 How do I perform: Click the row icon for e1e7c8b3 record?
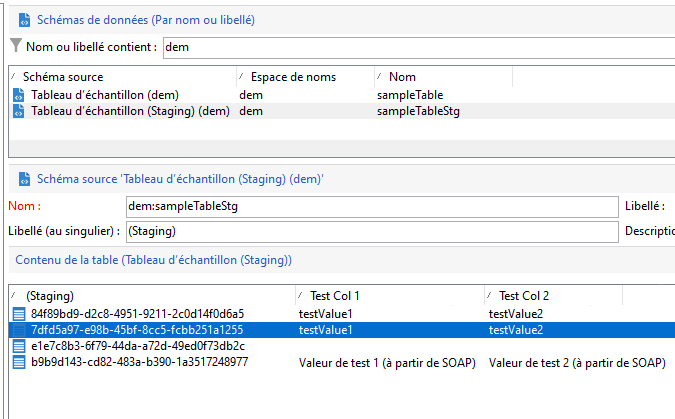[x=19, y=346]
